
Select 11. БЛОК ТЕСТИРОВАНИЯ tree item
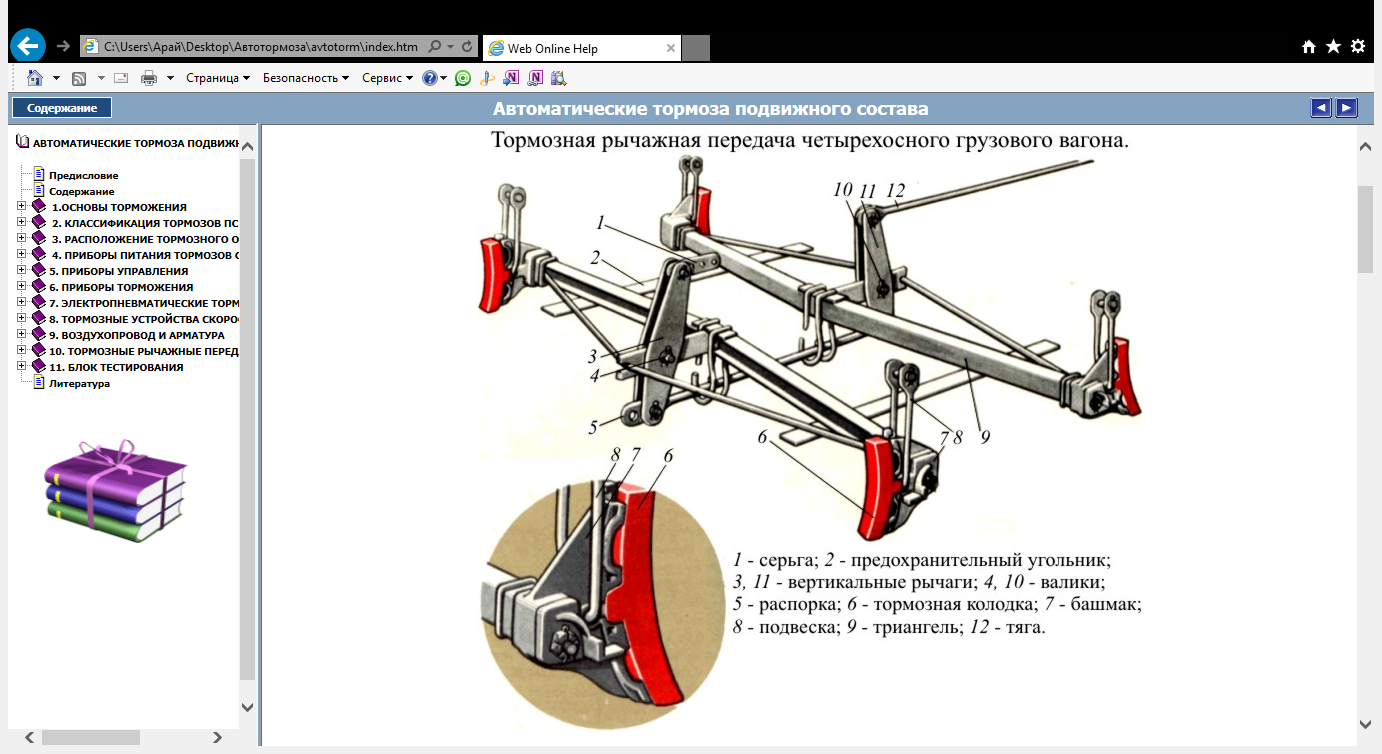pos(116,367)
